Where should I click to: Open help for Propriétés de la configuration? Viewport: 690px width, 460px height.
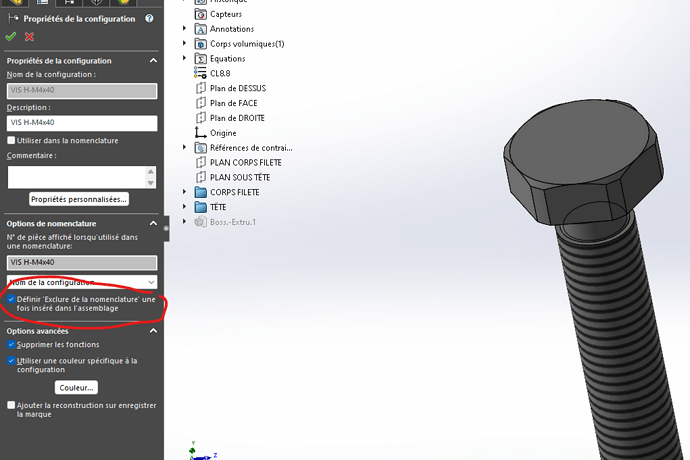(x=149, y=18)
